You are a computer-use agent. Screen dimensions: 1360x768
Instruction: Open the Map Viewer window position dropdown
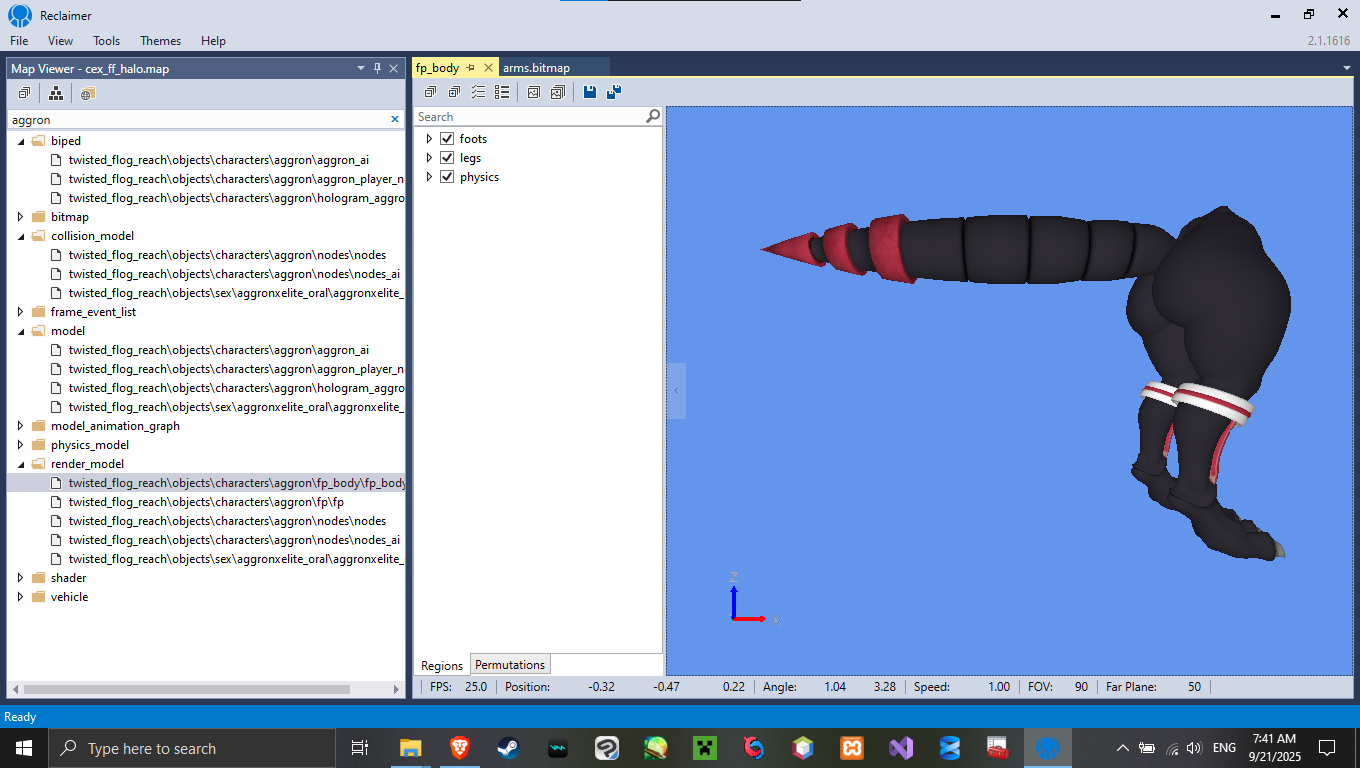360,68
